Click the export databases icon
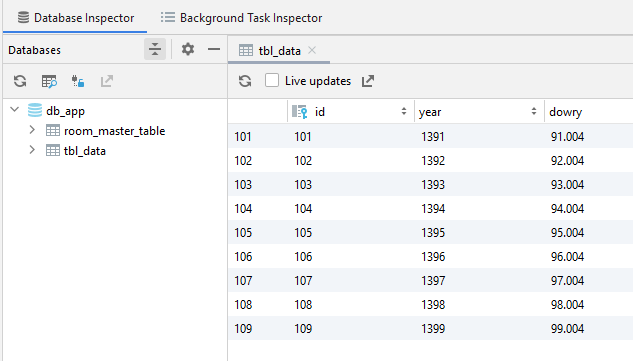This screenshot has height=361, width=633. [107, 81]
